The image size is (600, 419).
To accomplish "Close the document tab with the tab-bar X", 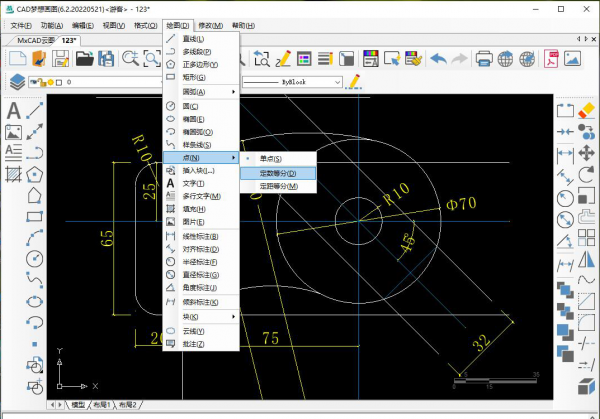I will [594, 39].
